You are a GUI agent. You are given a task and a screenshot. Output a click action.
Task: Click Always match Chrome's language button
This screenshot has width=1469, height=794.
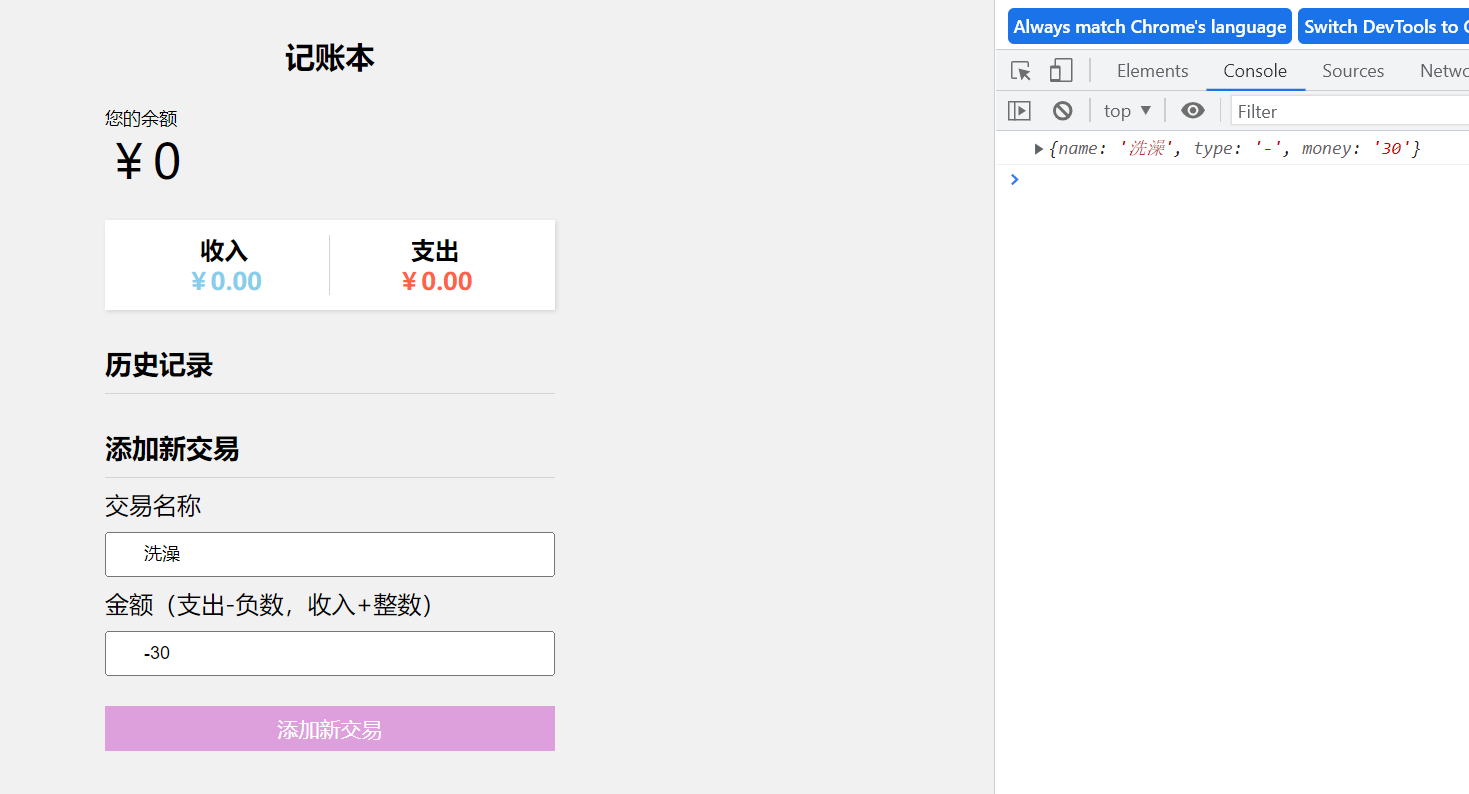[x=1150, y=27]
